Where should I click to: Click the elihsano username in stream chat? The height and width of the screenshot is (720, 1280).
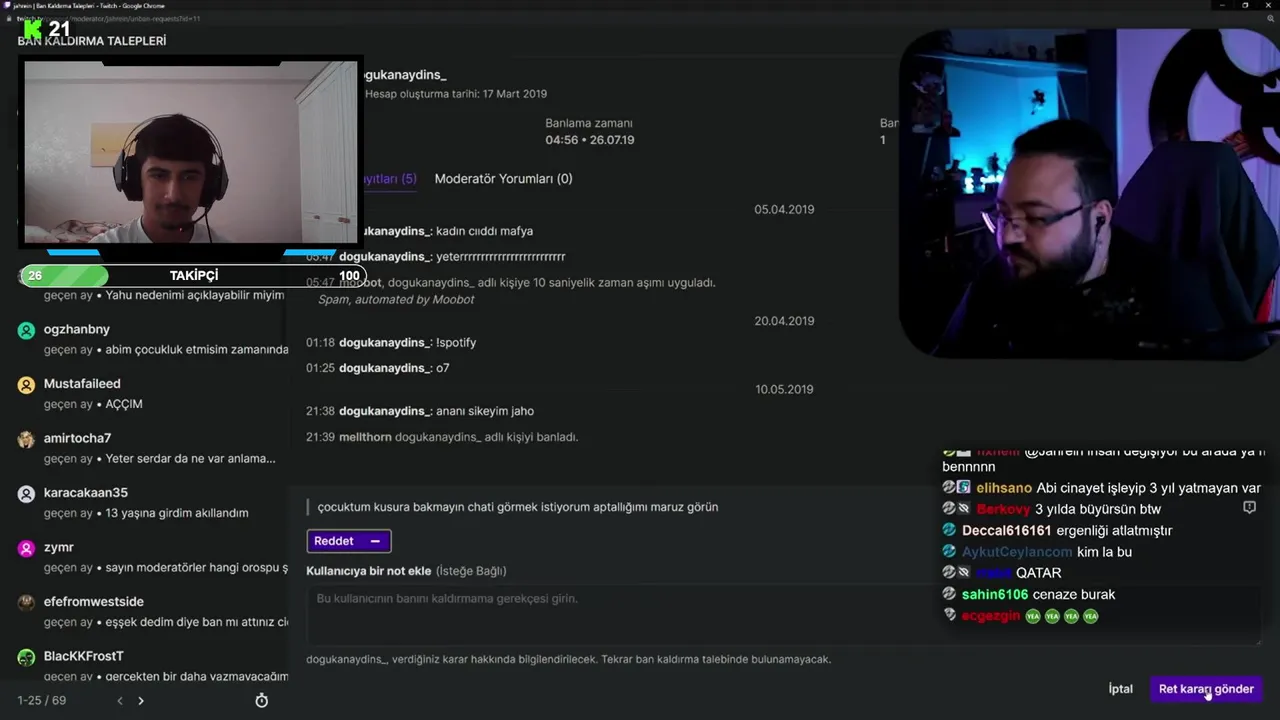coord(1004,488)
